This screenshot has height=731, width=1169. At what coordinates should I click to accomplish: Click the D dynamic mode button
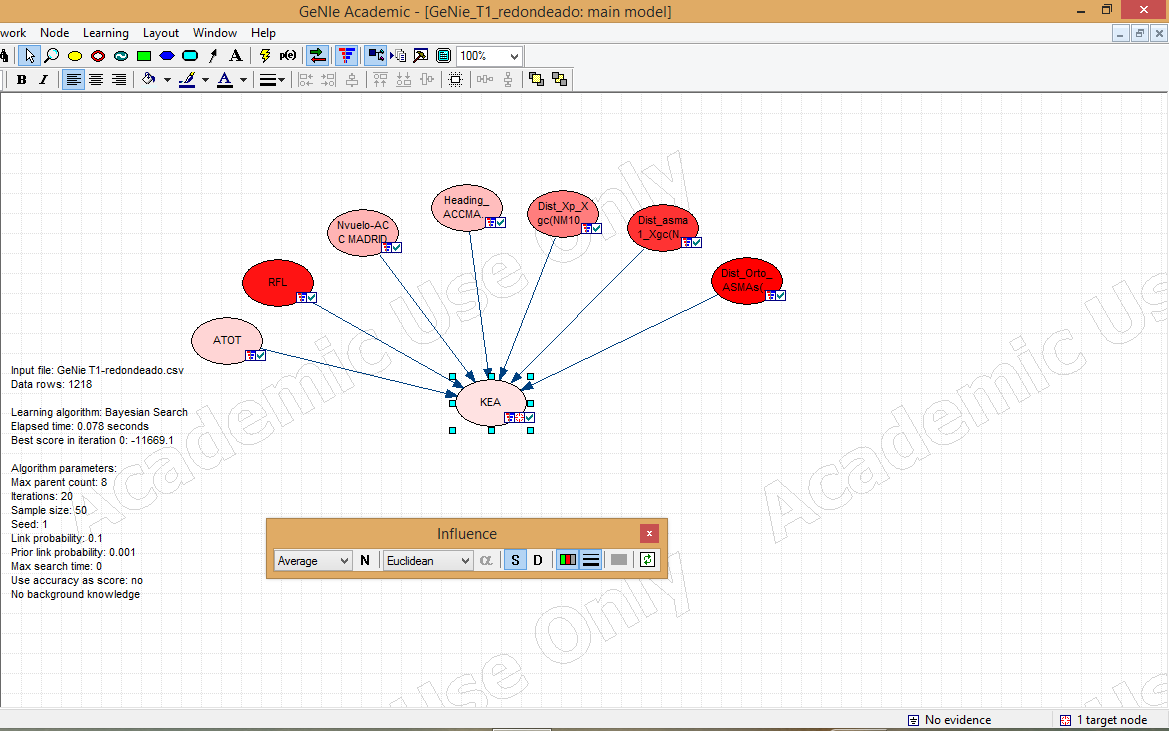pyautogui.click(x=538, y=560)
